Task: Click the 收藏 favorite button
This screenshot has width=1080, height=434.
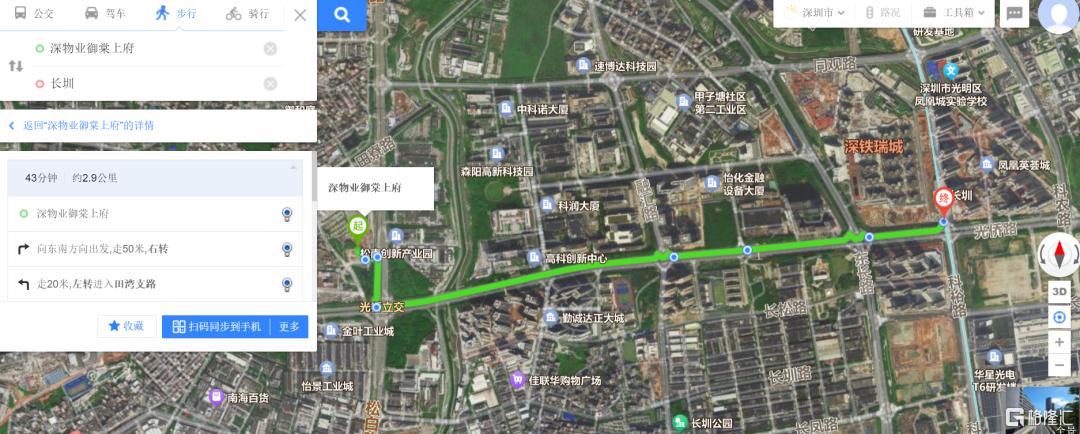Action: (127, 327)
